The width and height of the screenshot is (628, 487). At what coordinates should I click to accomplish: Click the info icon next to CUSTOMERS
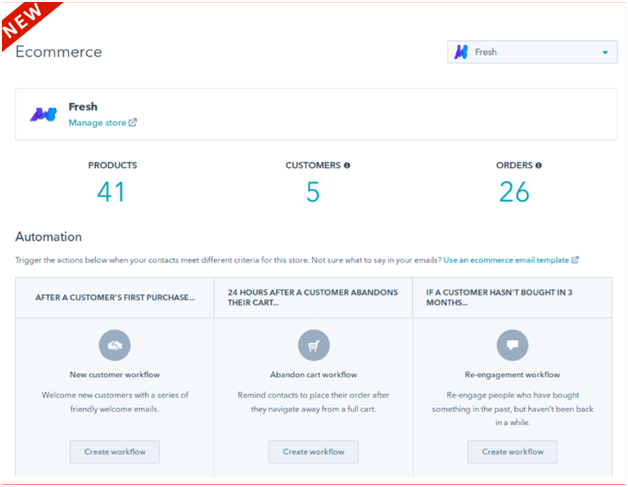[347, 165]
